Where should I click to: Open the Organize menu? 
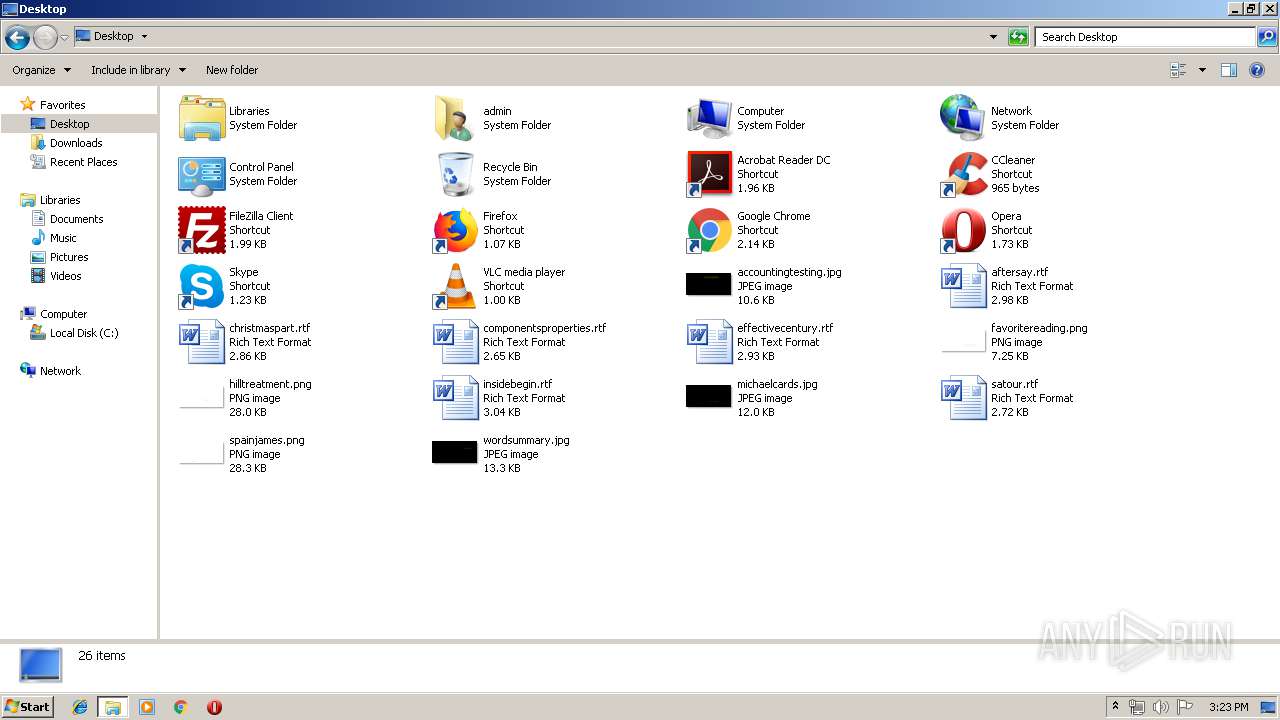pos(41,70)
